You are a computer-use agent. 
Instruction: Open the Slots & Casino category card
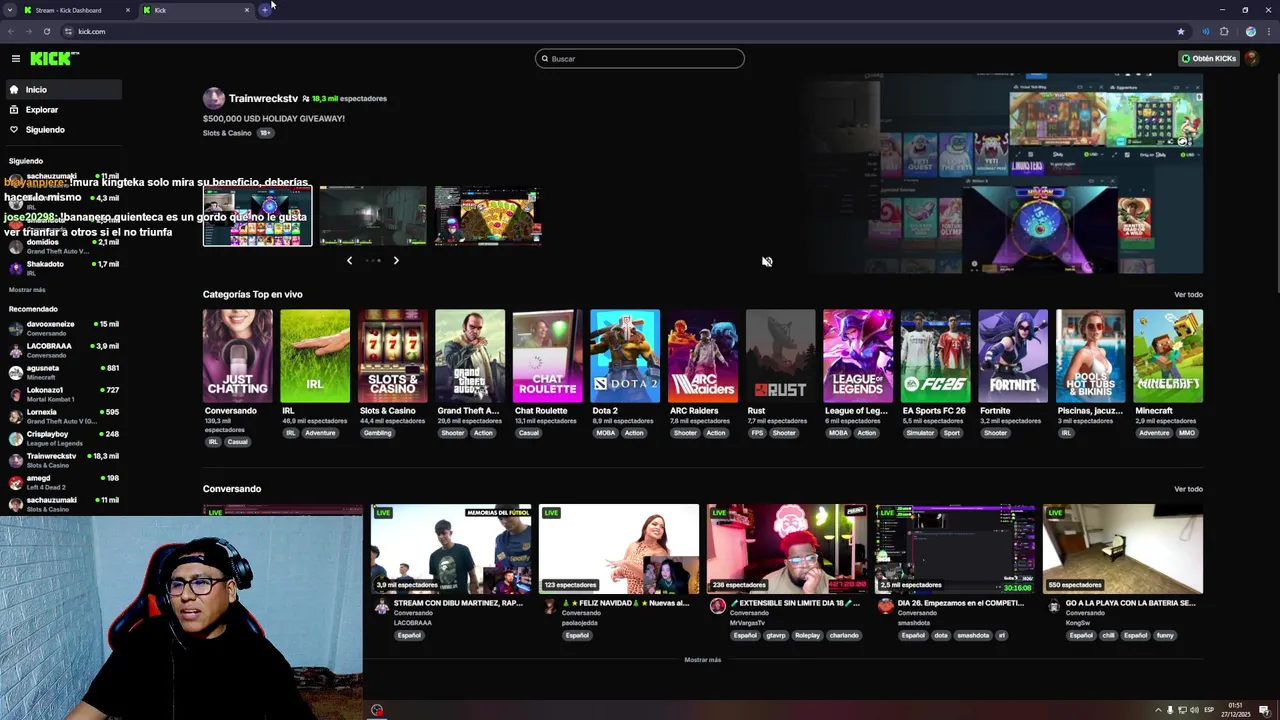point(393,356)
